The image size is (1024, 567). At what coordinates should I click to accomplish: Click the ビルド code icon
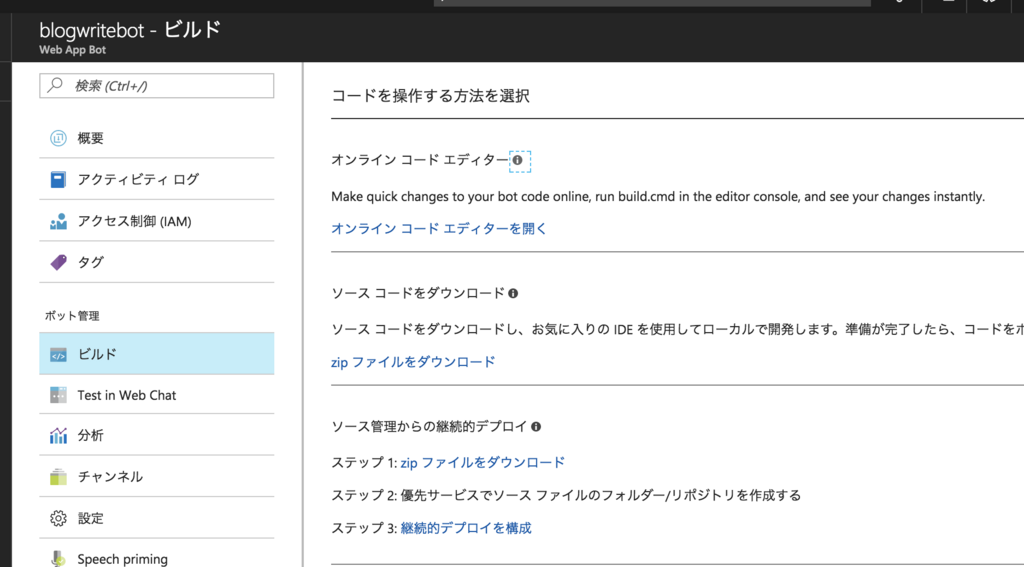58,355
